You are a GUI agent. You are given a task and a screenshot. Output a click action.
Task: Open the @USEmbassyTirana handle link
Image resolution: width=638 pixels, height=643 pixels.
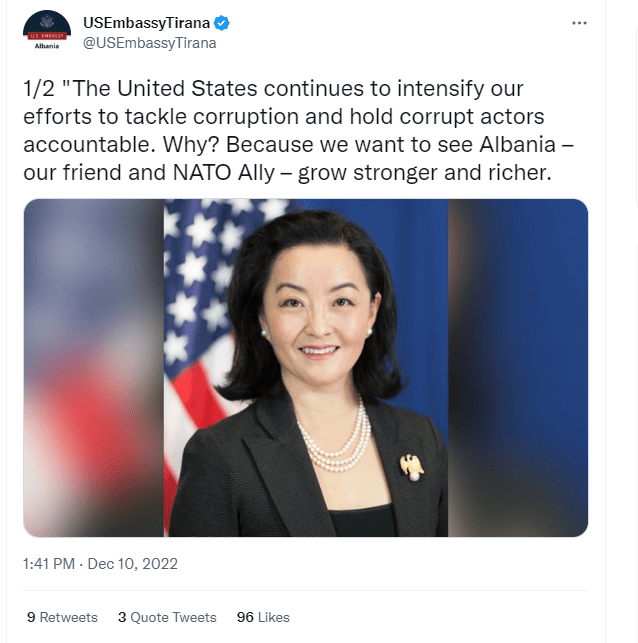click(x=150, y=43)
